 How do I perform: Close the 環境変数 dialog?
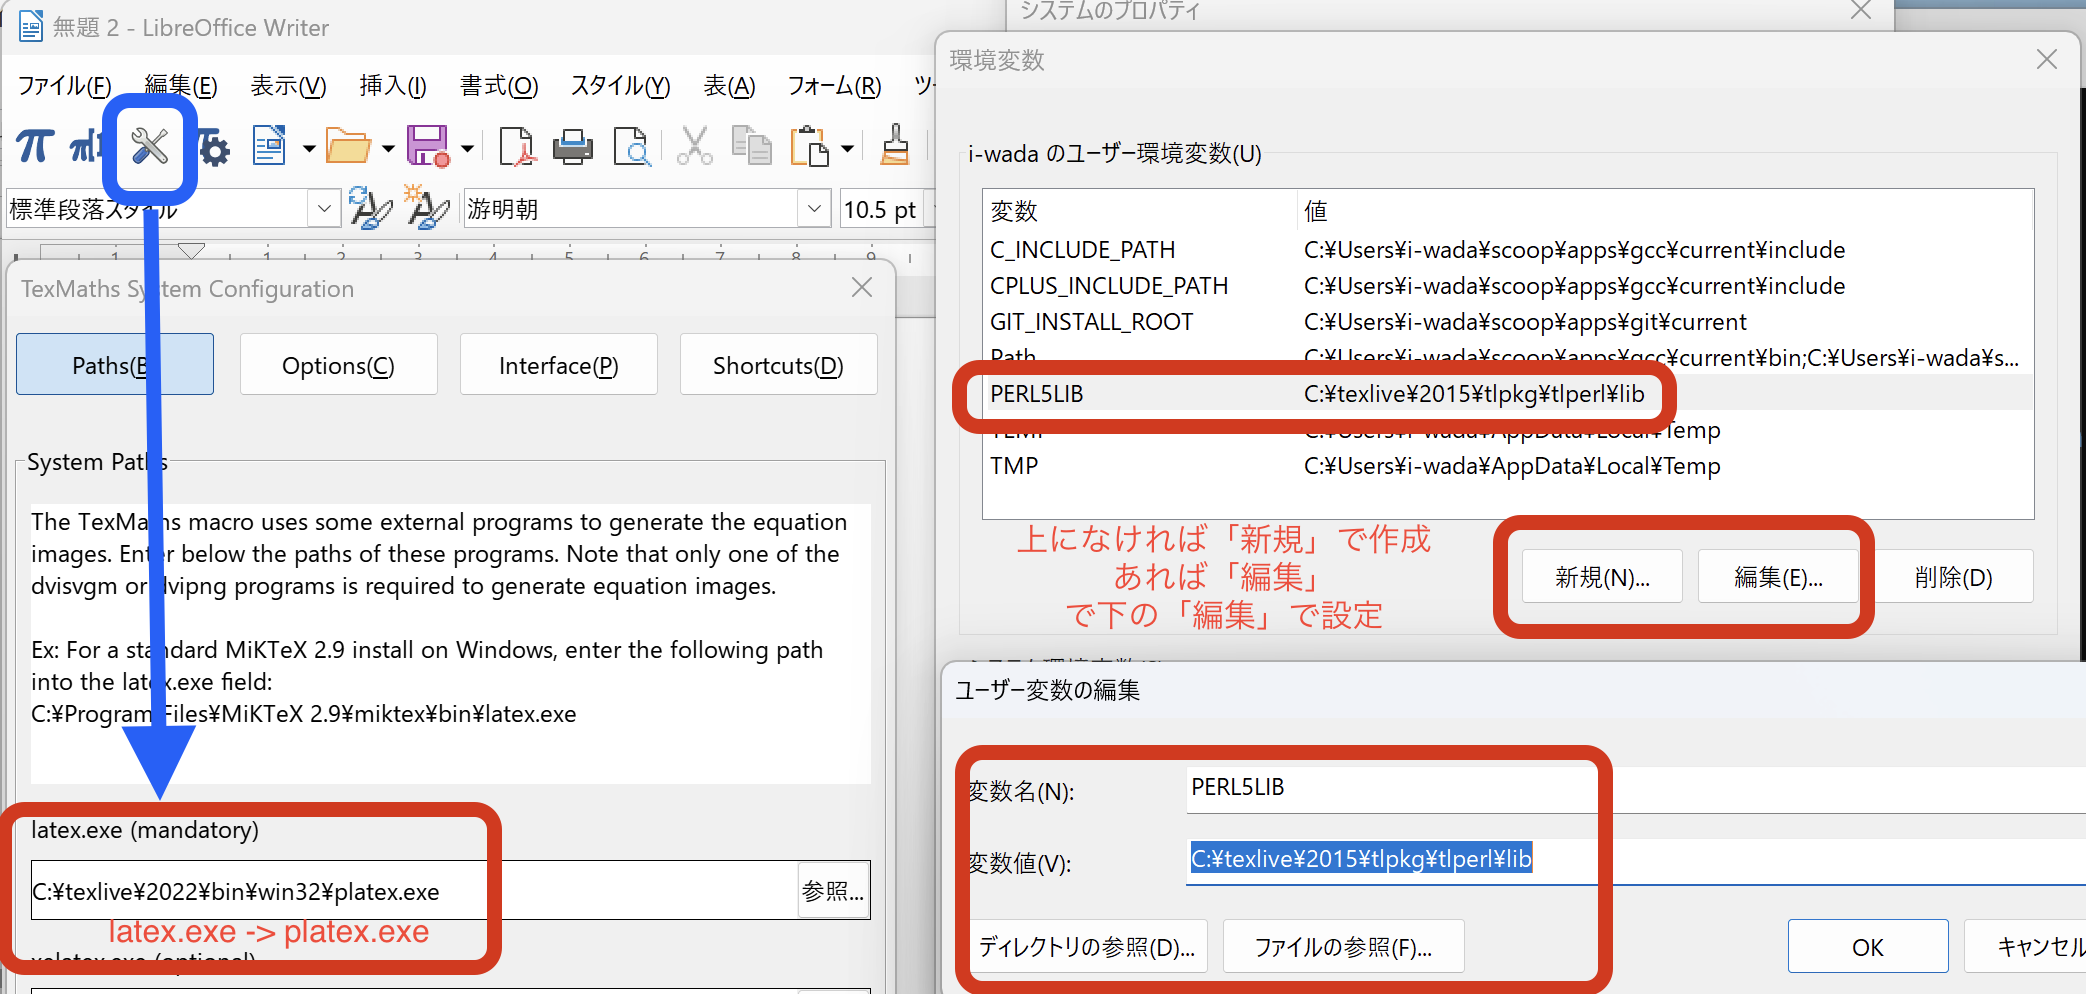[2047, 60]
